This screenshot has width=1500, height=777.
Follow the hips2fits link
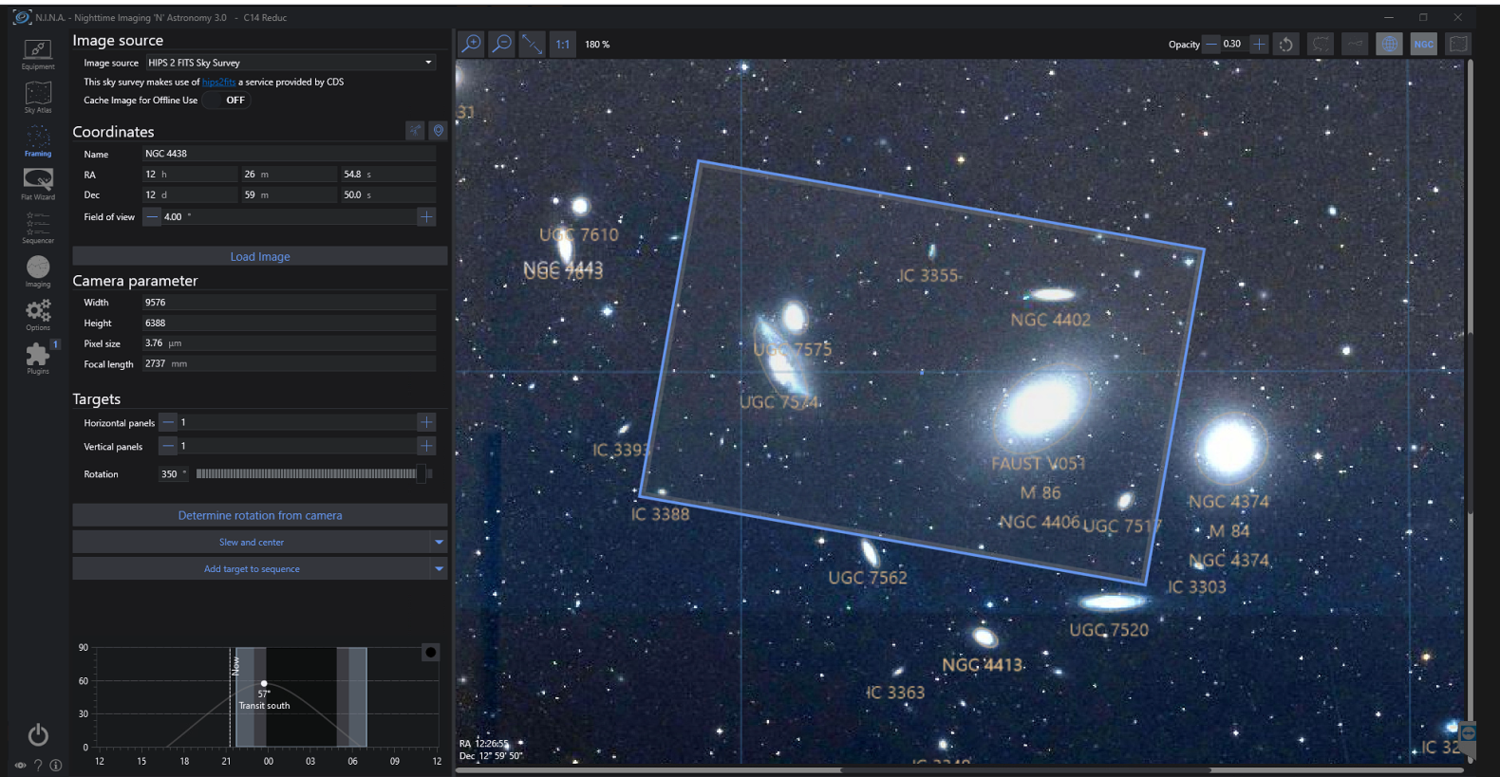pos(219,82)
